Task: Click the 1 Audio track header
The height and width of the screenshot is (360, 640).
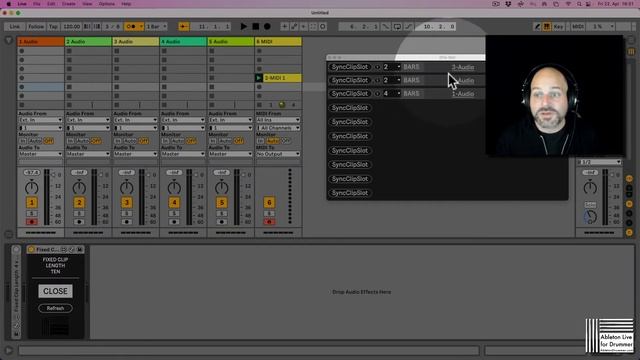Action: pyautogui.click(x=40, y=42)
